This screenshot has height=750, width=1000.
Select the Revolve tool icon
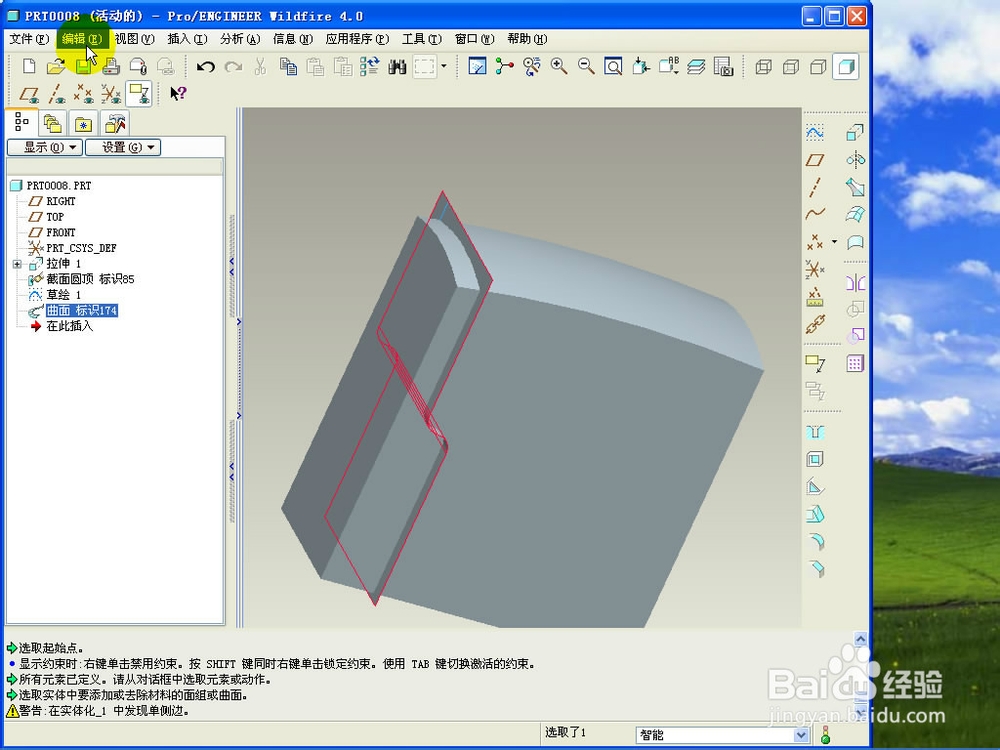[855, 160]
